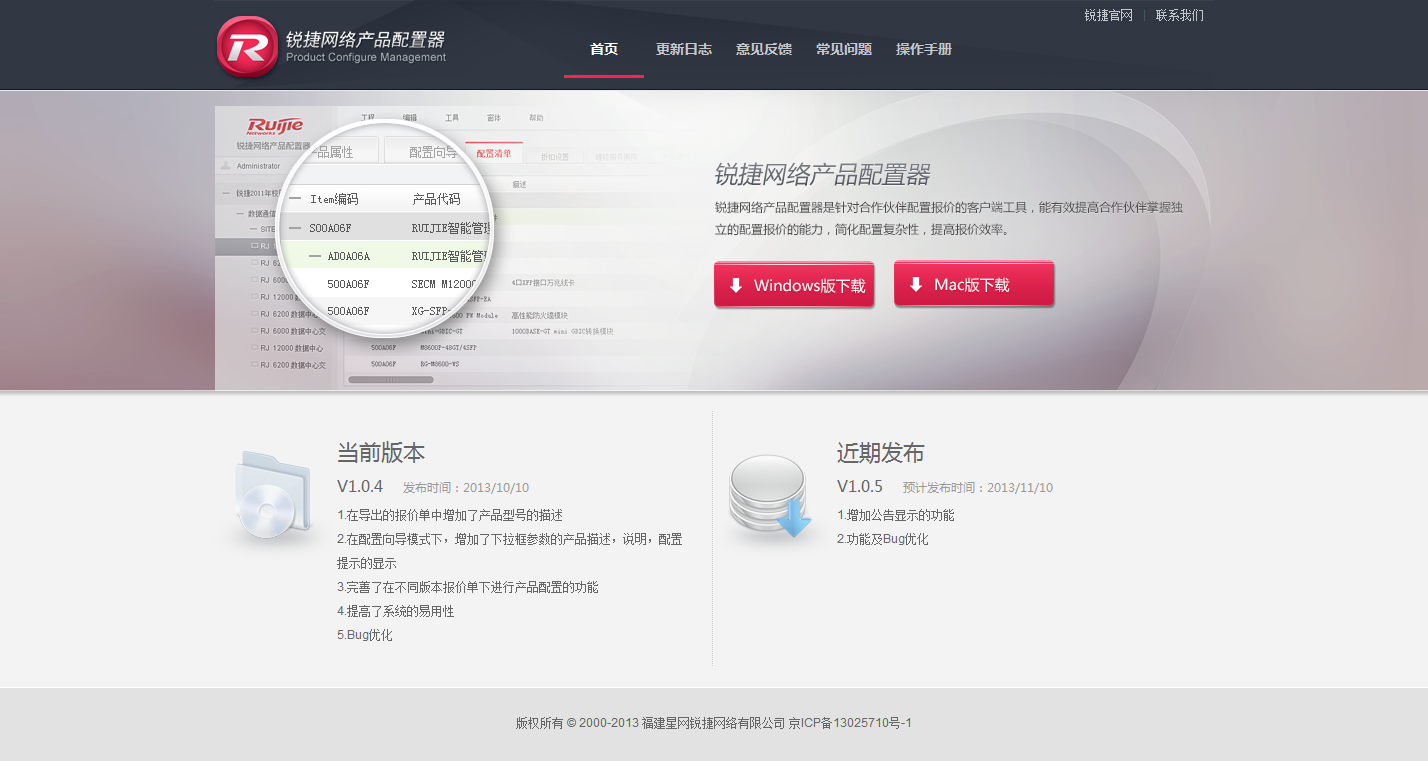The image size is (1428, 761).
Task: Click the banner heading 锐捷网络产品配置器
Action: click(x=822, y=176)
